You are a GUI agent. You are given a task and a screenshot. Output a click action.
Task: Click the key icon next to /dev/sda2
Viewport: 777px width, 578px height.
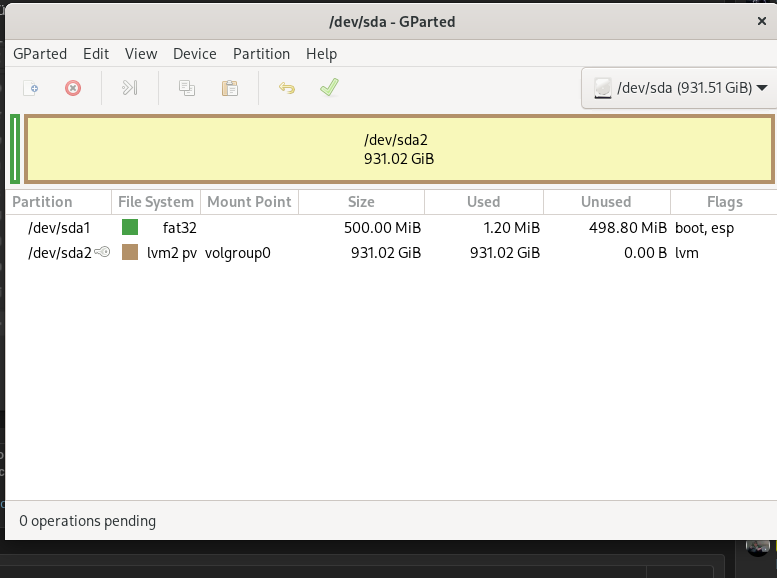[x=102, y=252]
